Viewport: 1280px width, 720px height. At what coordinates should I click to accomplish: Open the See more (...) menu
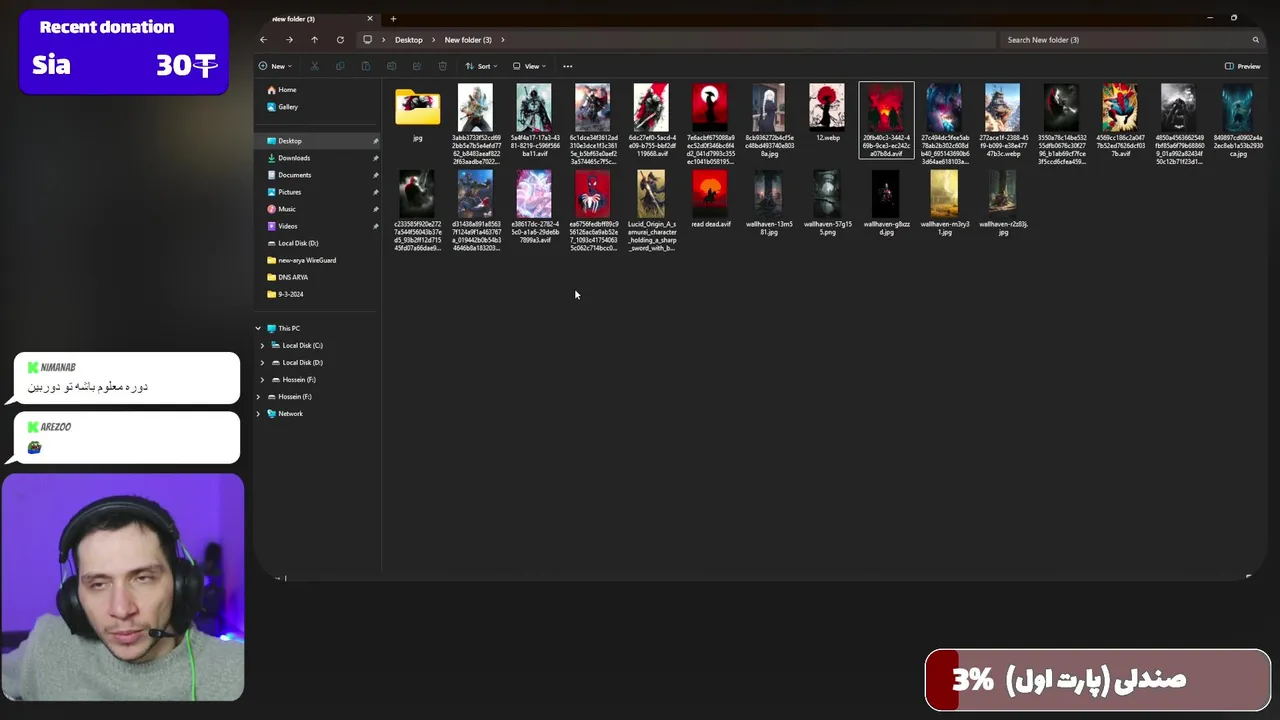pos(568,66)
